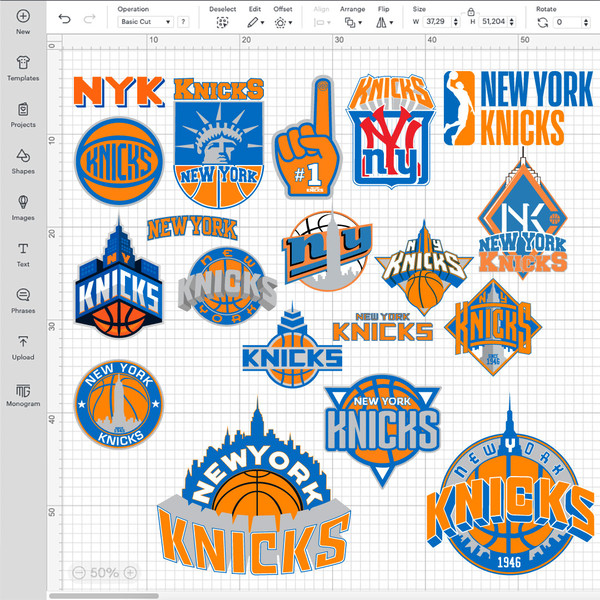Toggle the size aspect ratio lock
The width and height of the screenshot is (600, 600).
471,12
